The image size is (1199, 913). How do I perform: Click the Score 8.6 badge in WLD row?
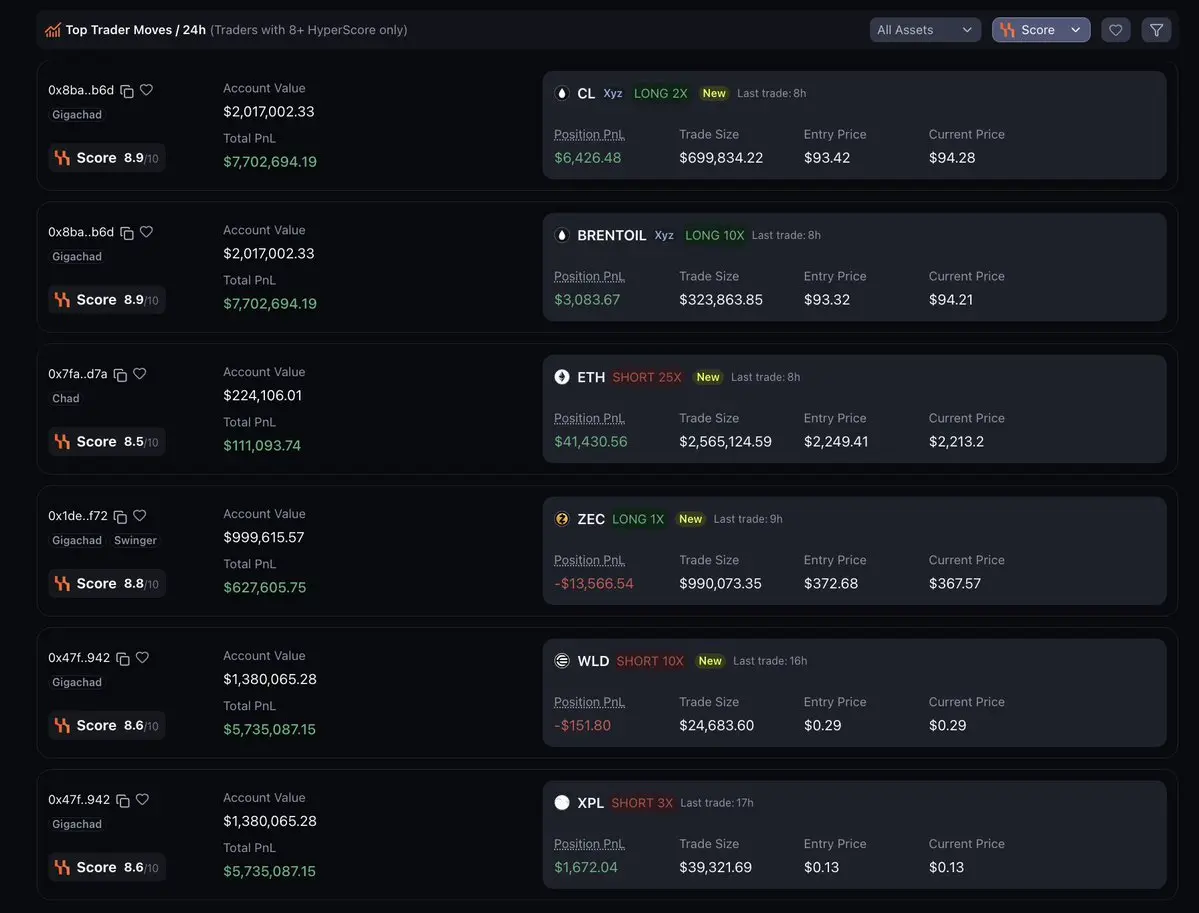[x=106, y=725]
